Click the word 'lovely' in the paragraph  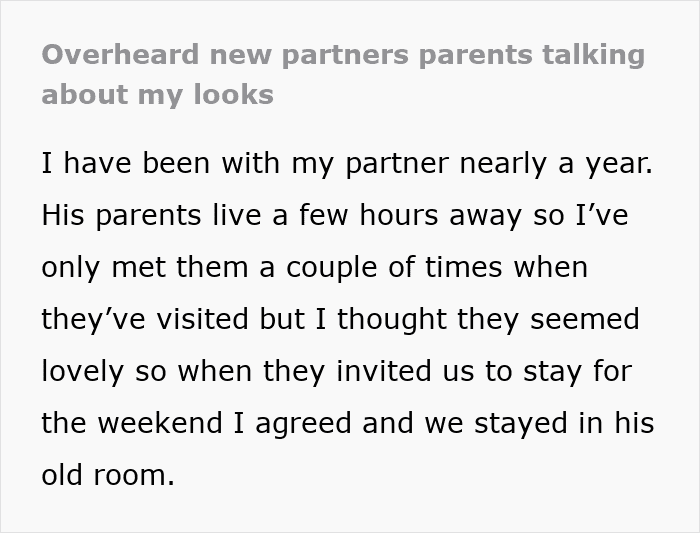(83, 371)
